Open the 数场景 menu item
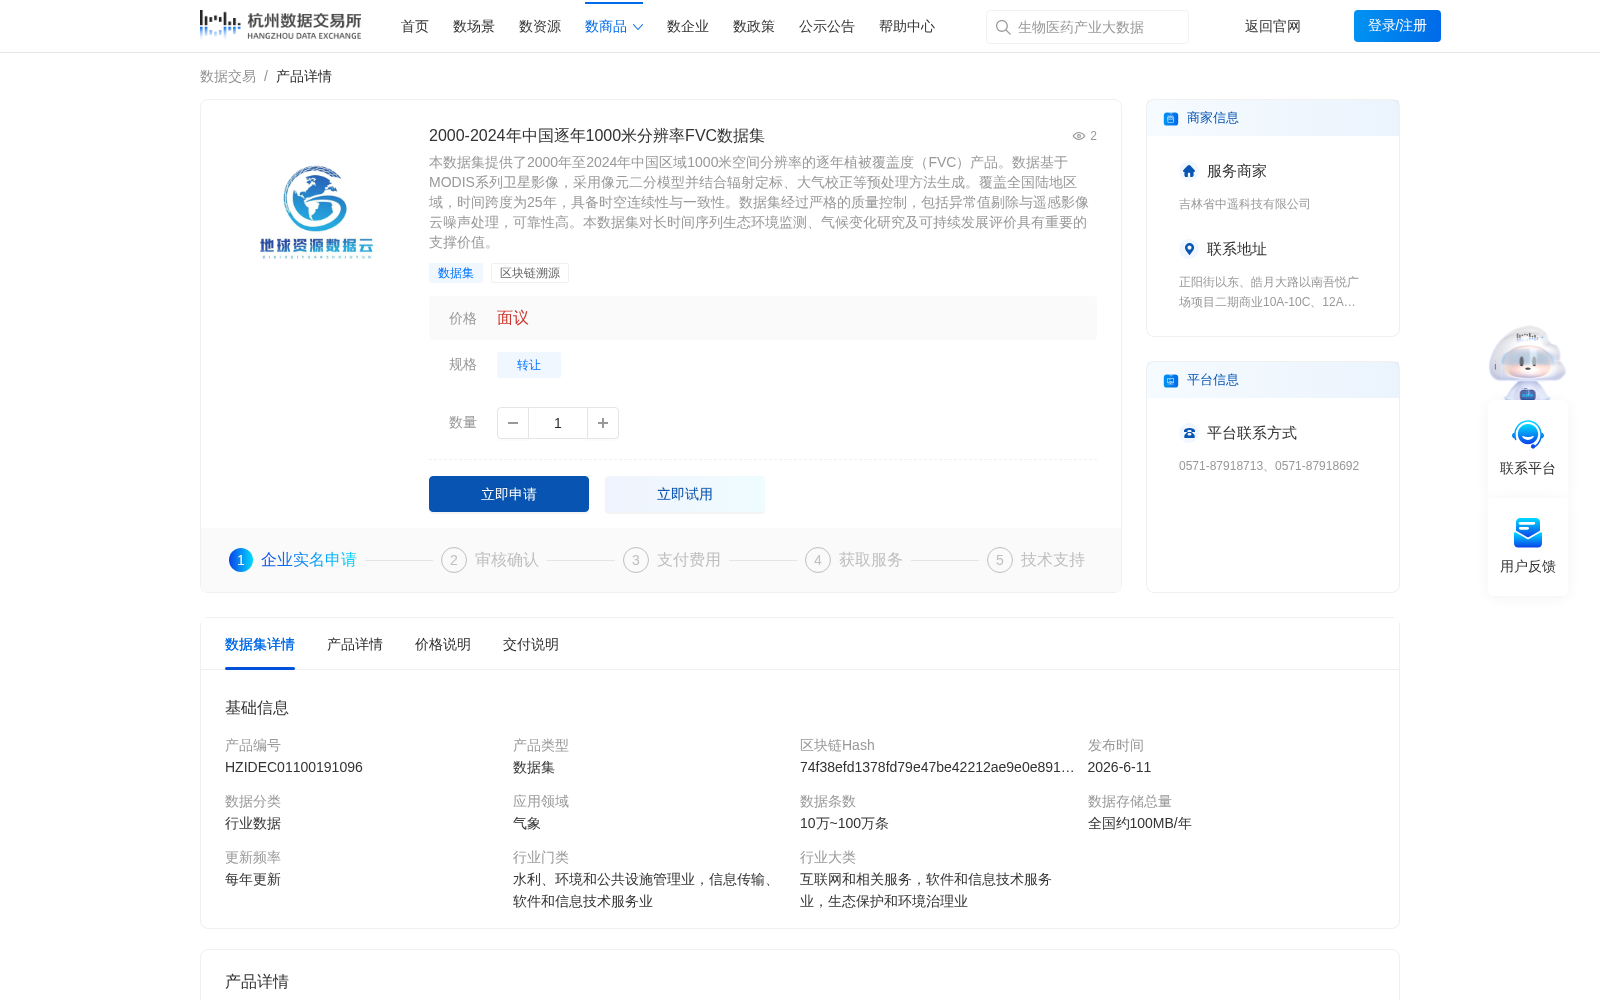Screen dimensions: 1600x1000 474,26
